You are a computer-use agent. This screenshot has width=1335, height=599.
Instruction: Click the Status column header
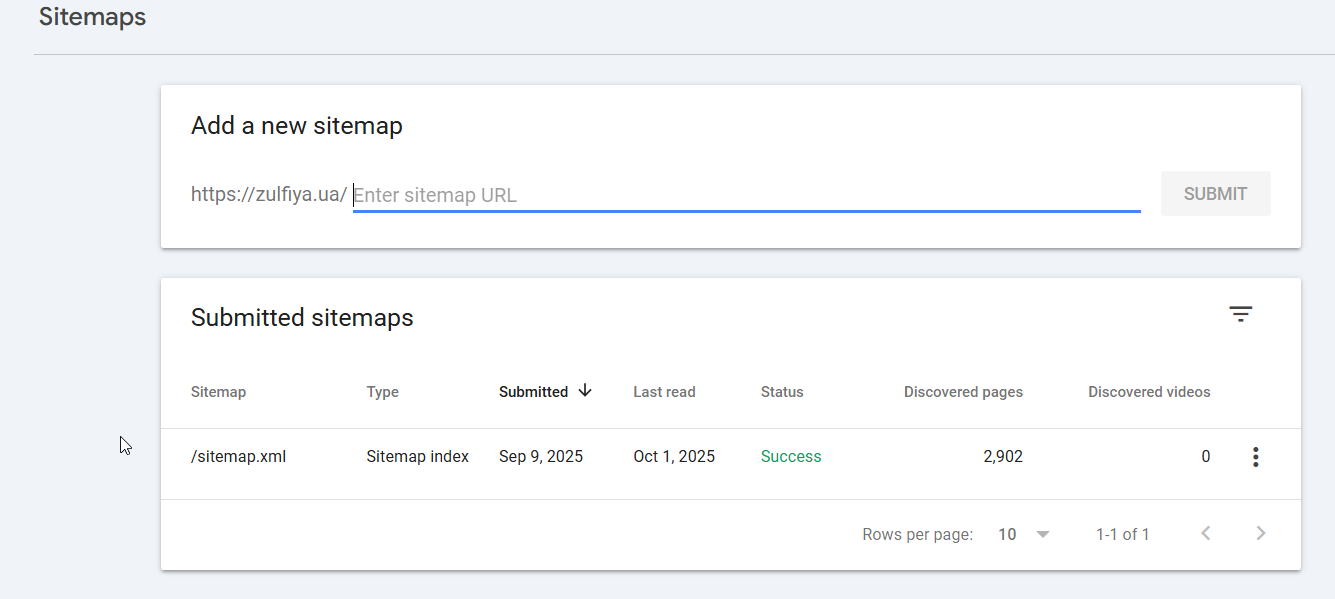click(x=782, y=392)
